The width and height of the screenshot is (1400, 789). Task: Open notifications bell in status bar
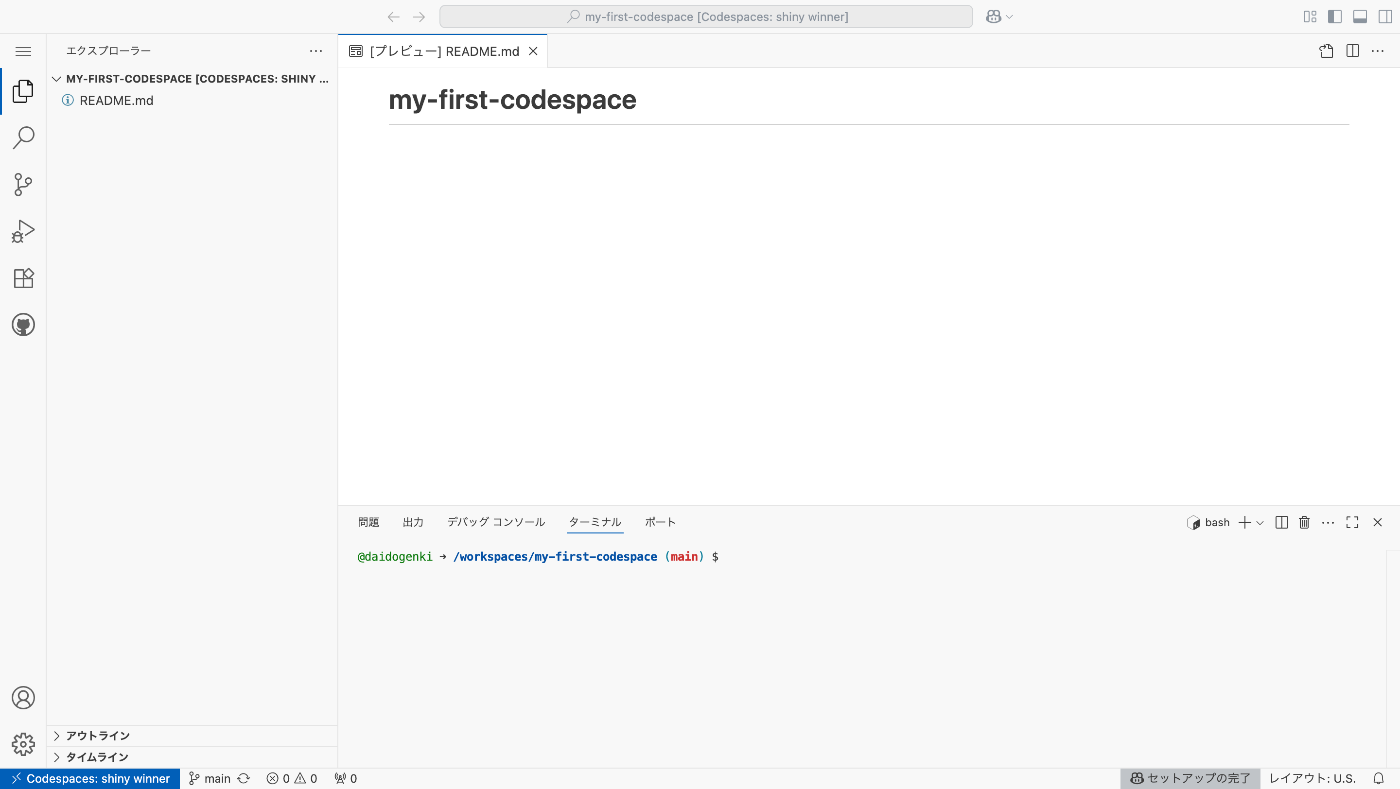click(1378, 779)
